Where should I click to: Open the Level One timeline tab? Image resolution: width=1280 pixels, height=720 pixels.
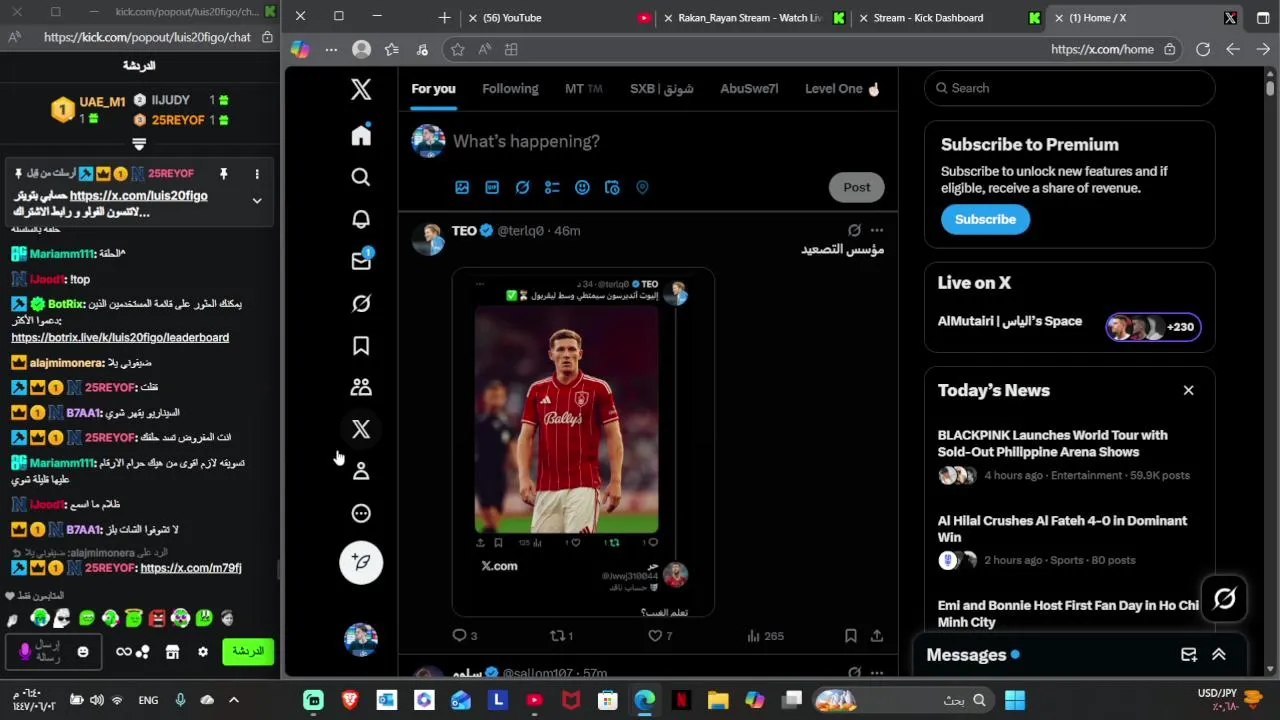click(843, 88)
